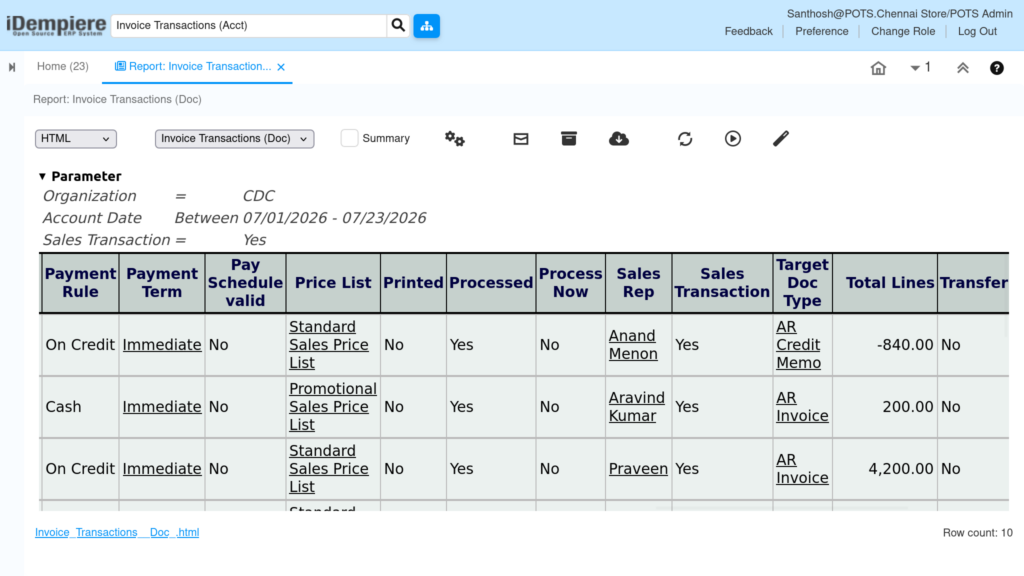Open report customization gears icon
The width and height of the screenshot is (1024, 576).
click(455, 138)
